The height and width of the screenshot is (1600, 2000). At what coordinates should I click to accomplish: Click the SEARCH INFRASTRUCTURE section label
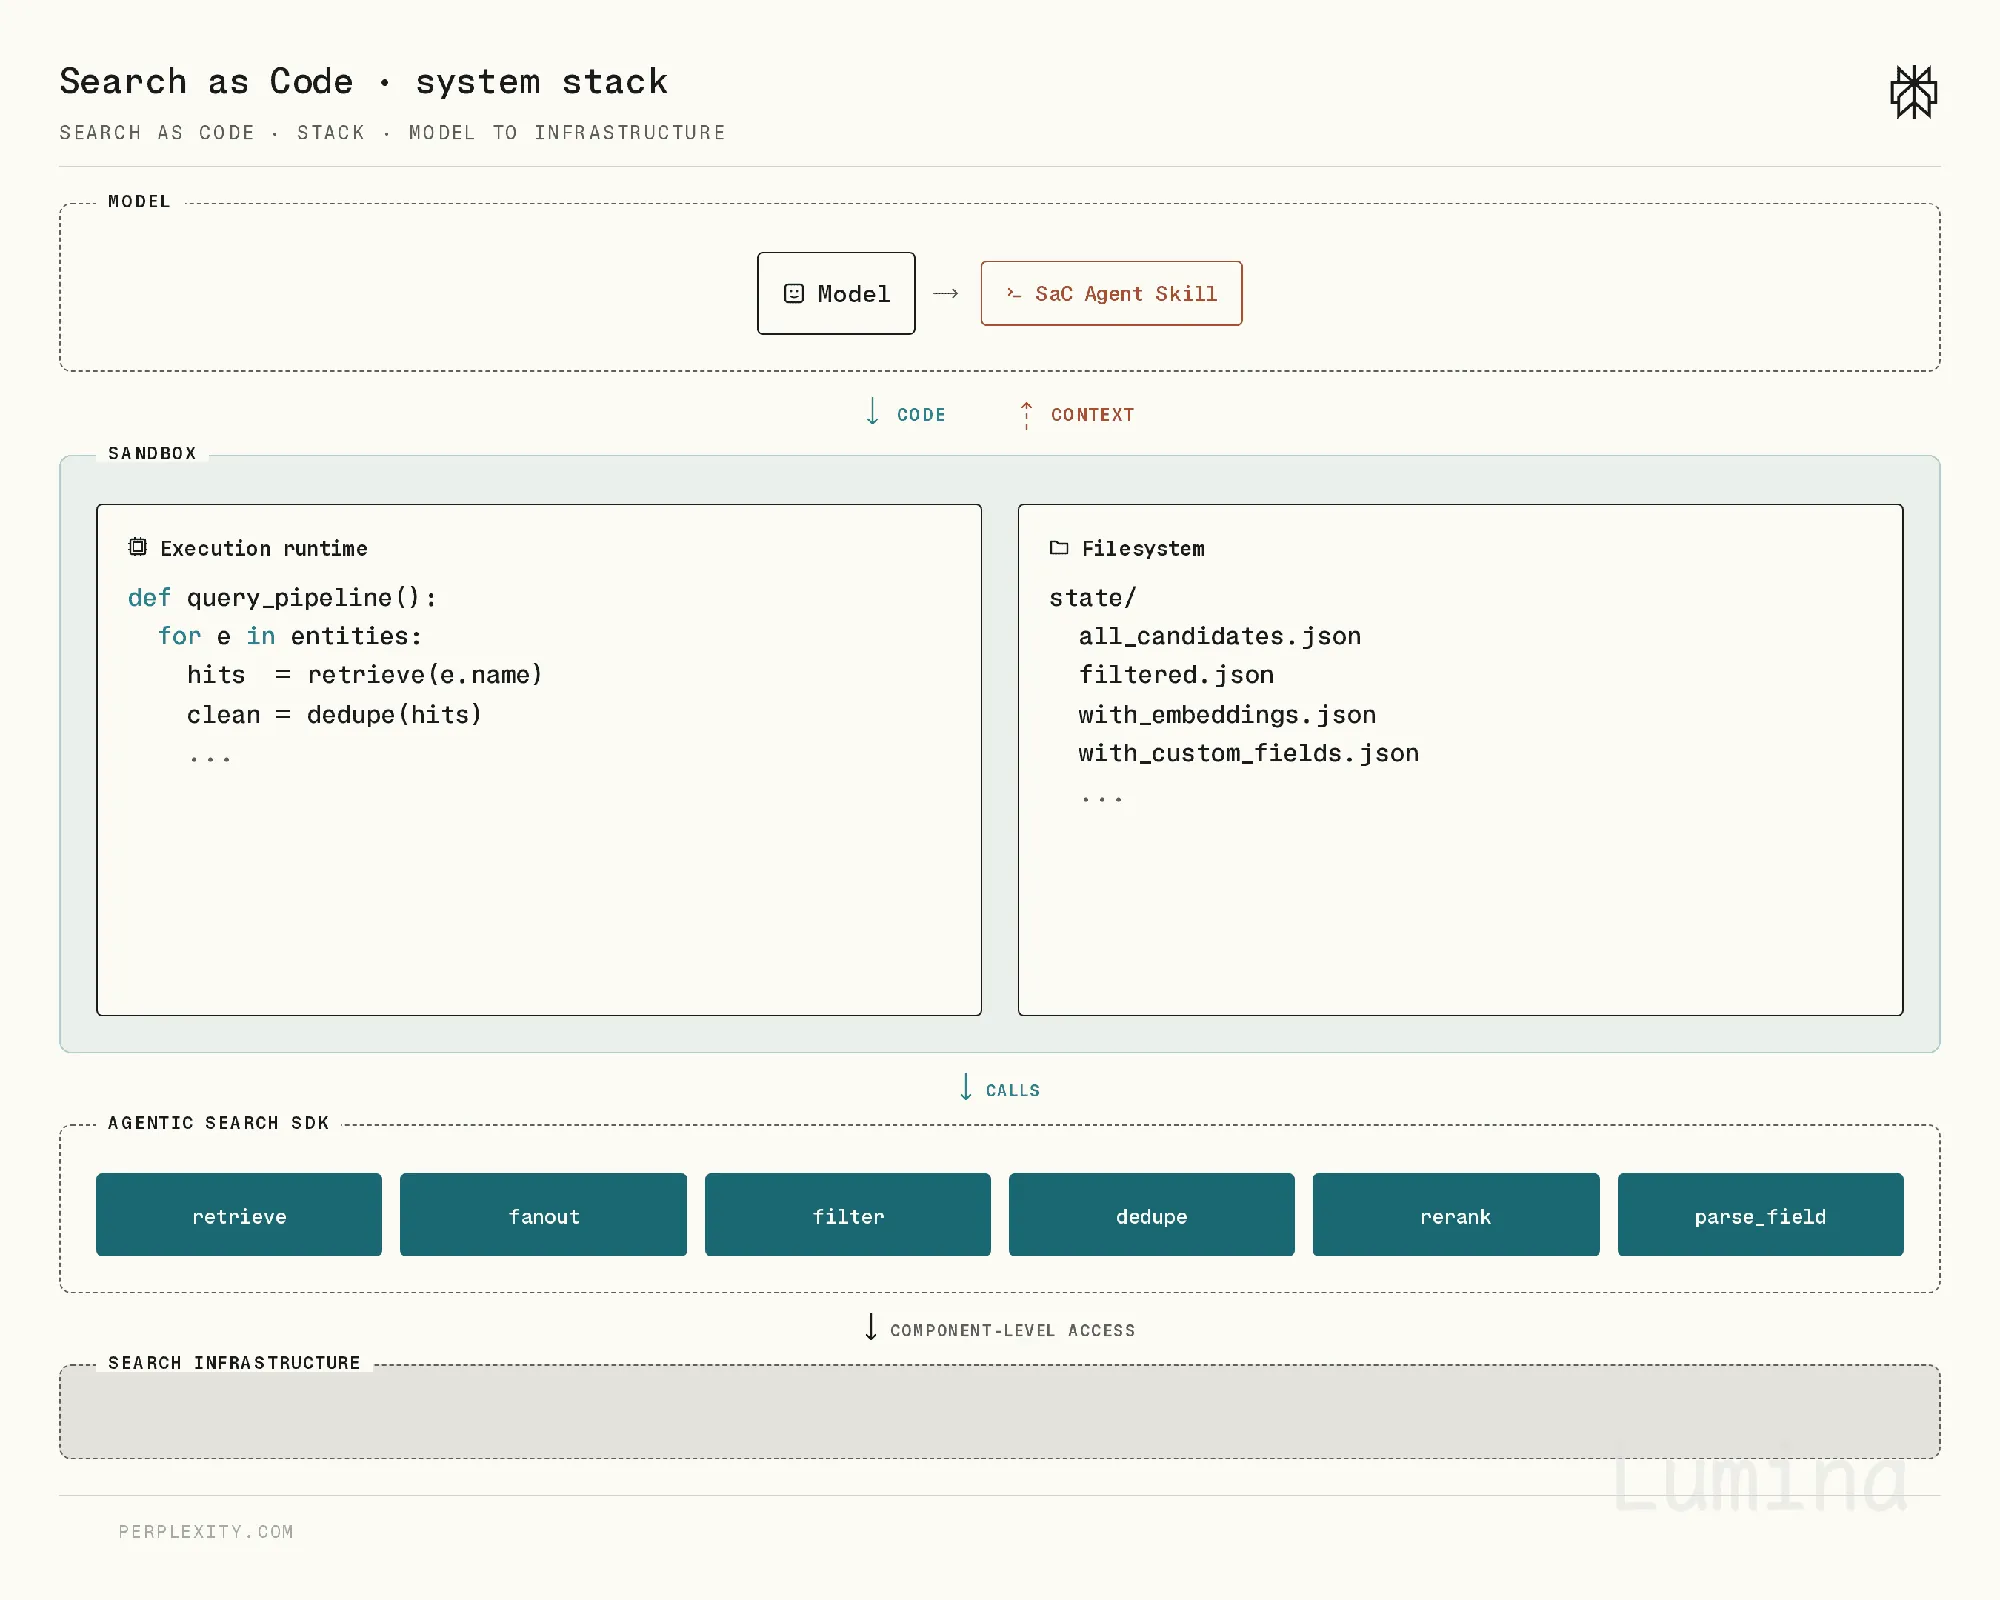[x=234, y=1363]
